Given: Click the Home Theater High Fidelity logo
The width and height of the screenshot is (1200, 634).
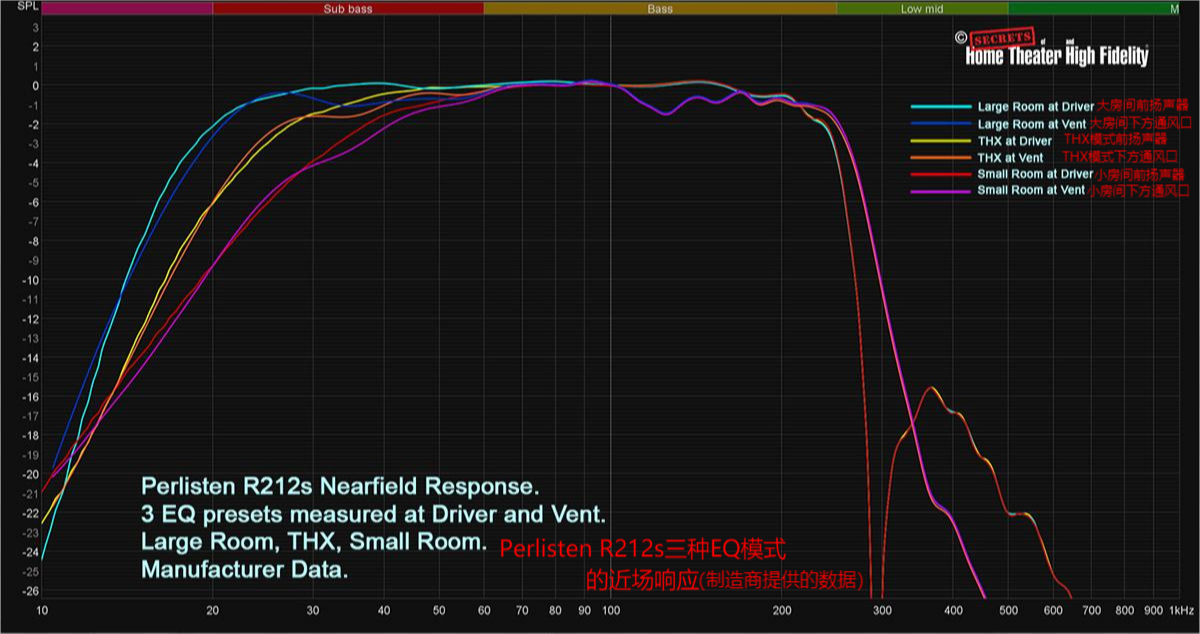Looking at the screenshot, I should [x=1057, y=56].
